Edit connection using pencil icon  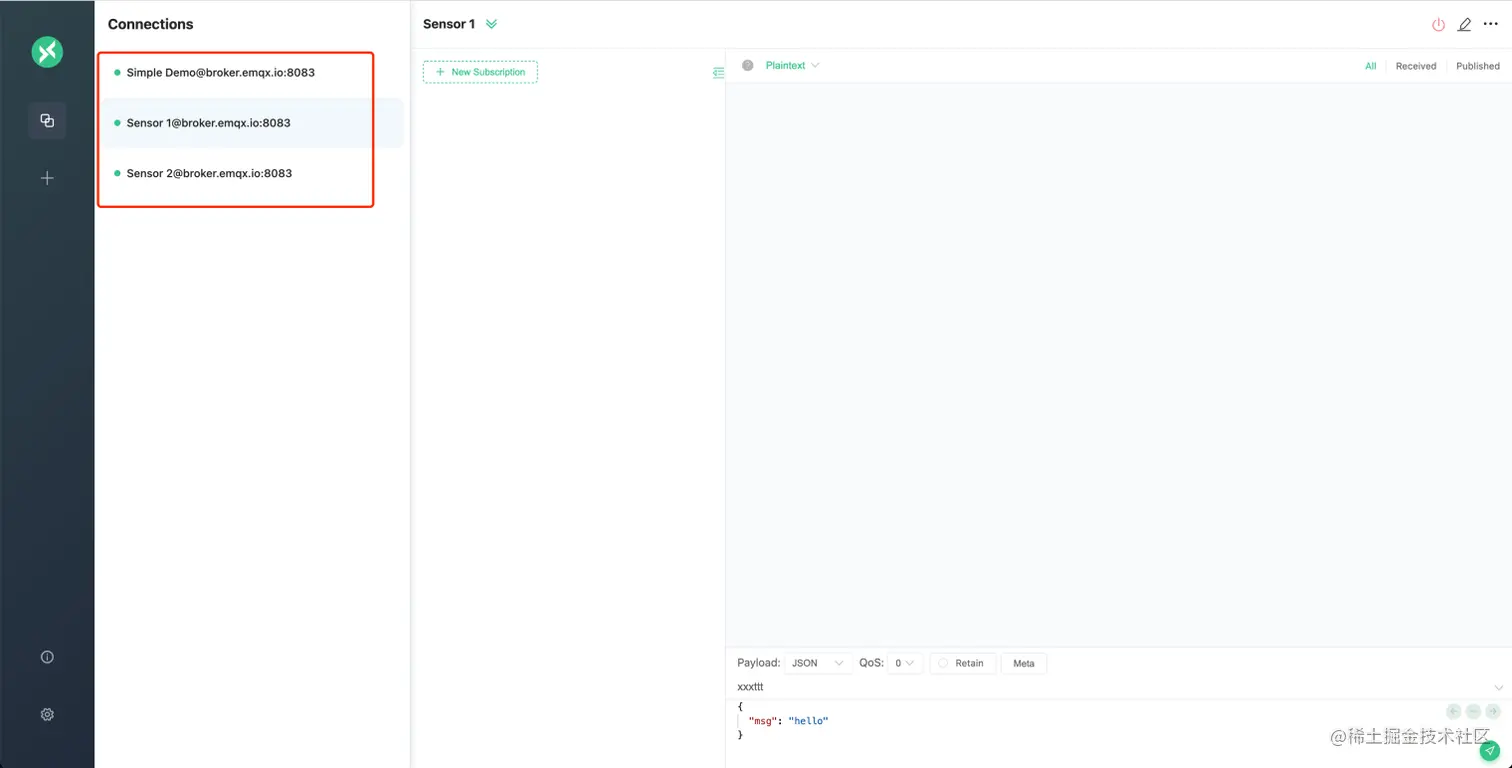(1464, 24)
